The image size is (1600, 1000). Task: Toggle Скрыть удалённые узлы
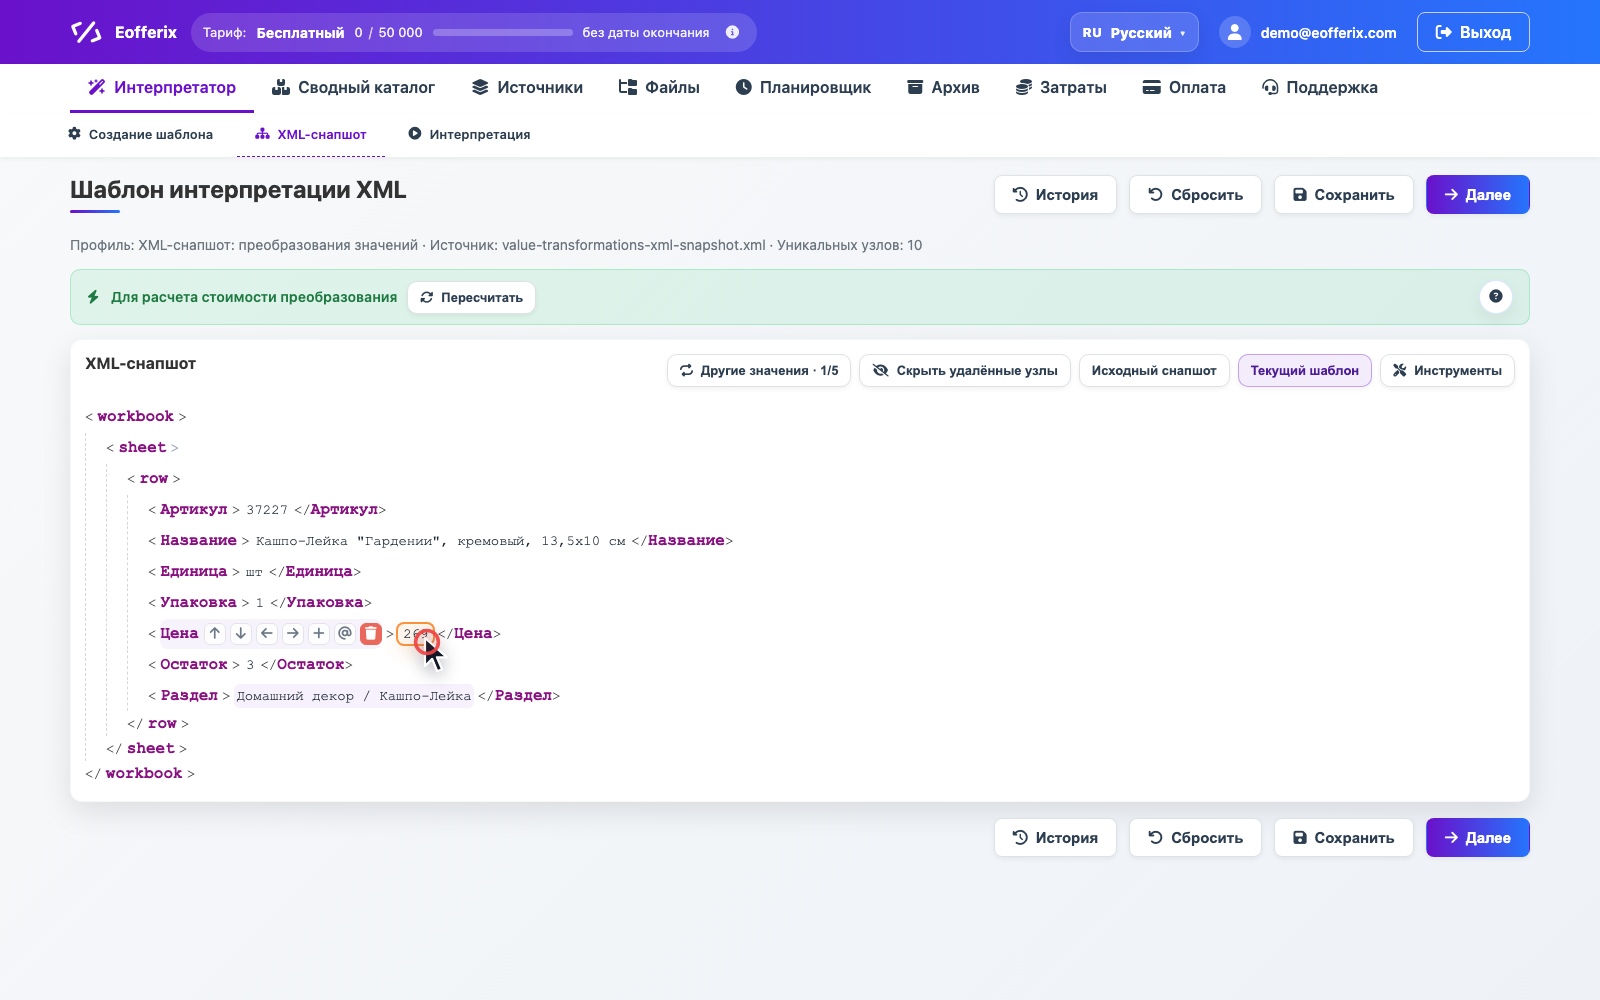965,370
